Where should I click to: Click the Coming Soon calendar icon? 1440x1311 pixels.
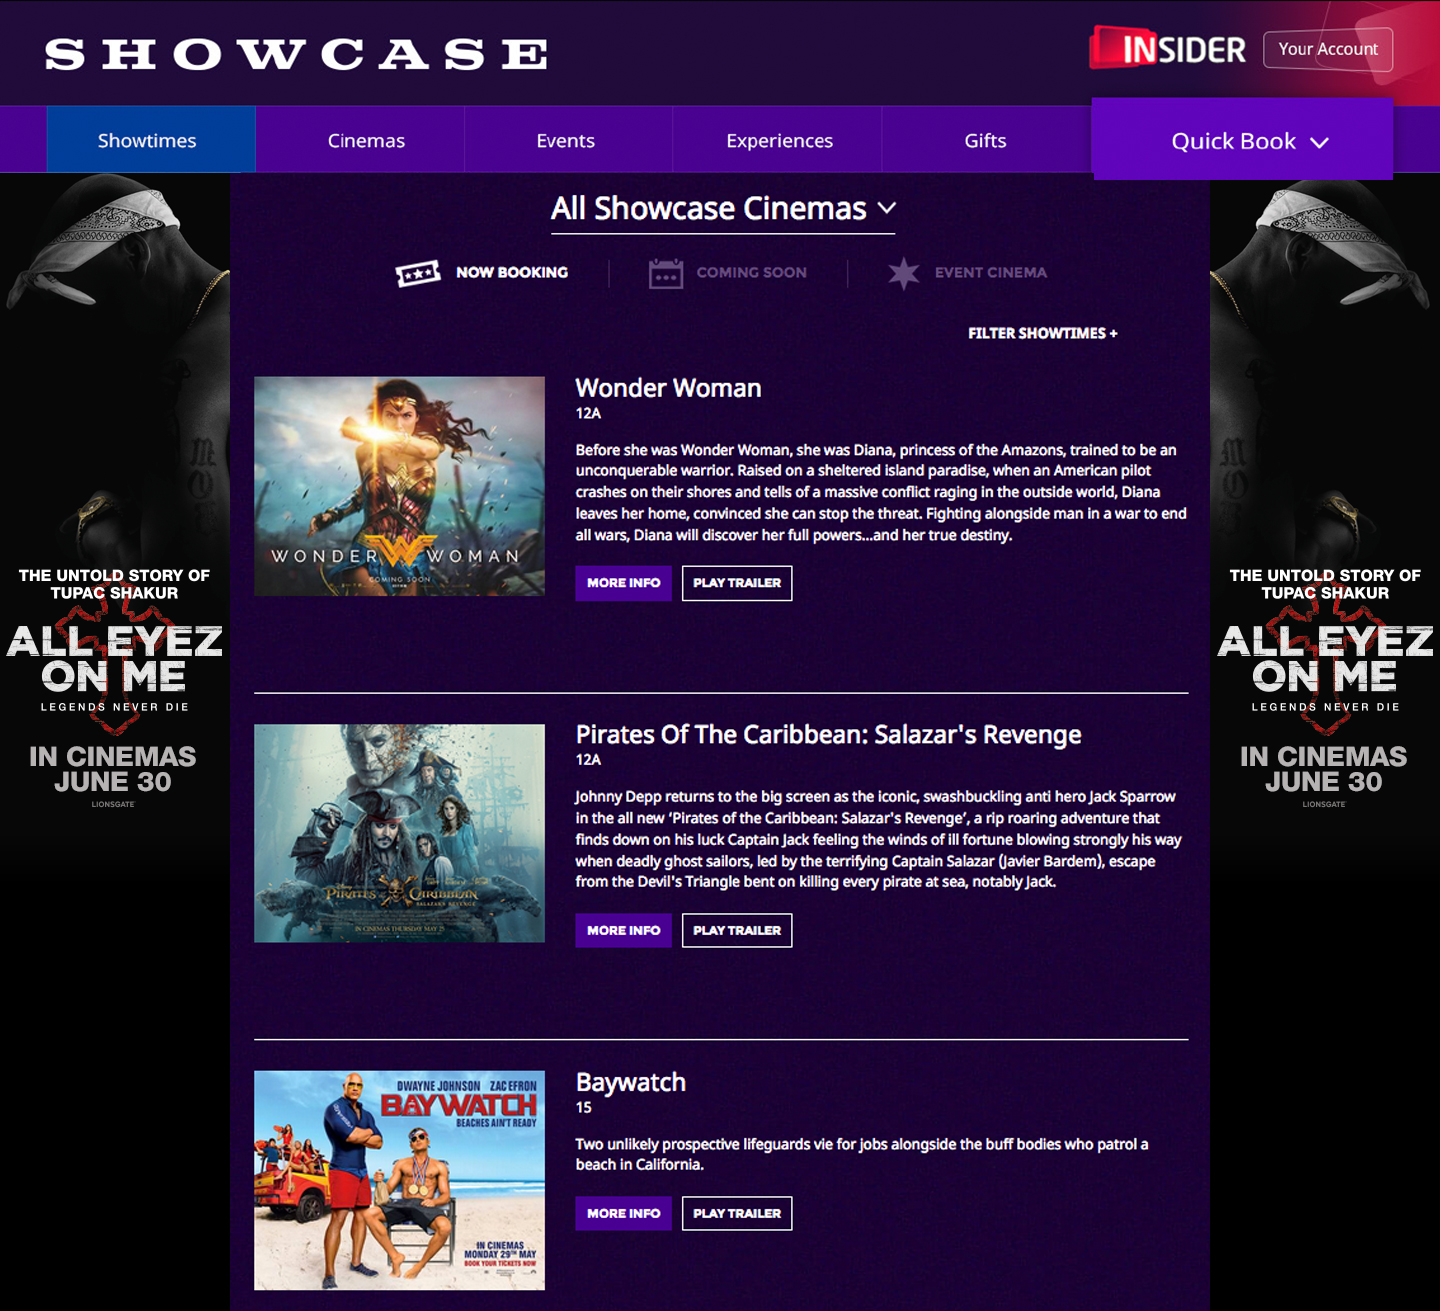coord(666,273)
